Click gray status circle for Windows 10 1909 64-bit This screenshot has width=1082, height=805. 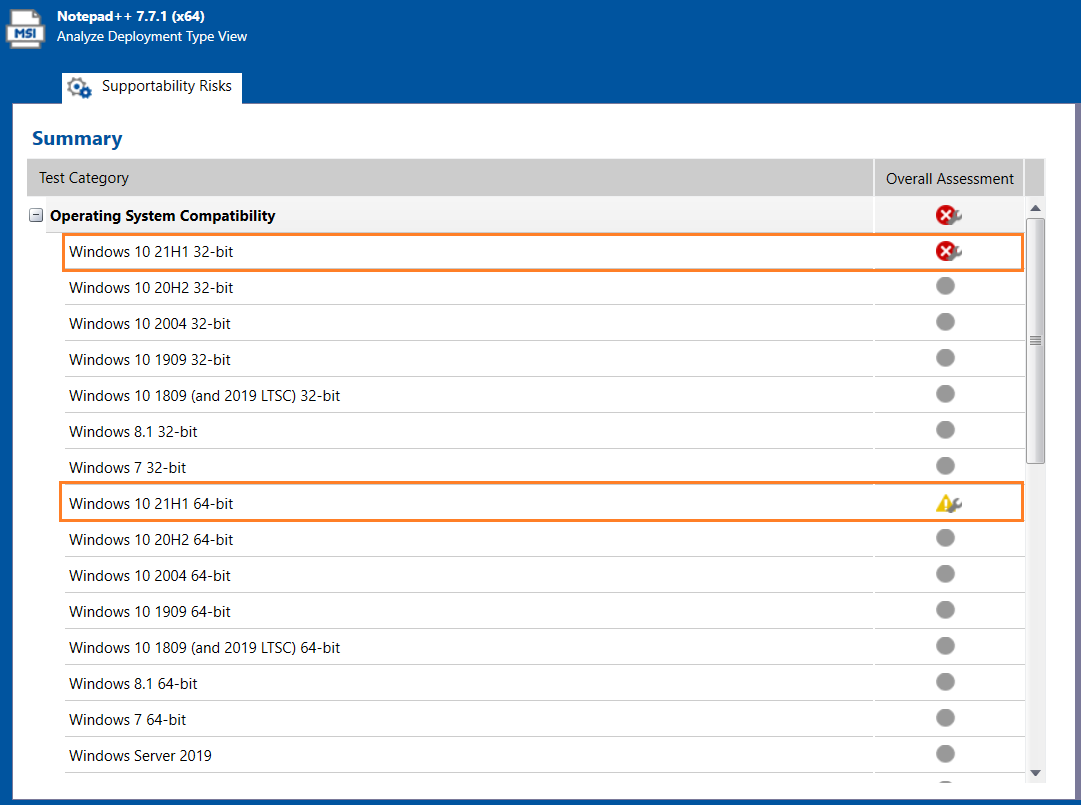945,610
